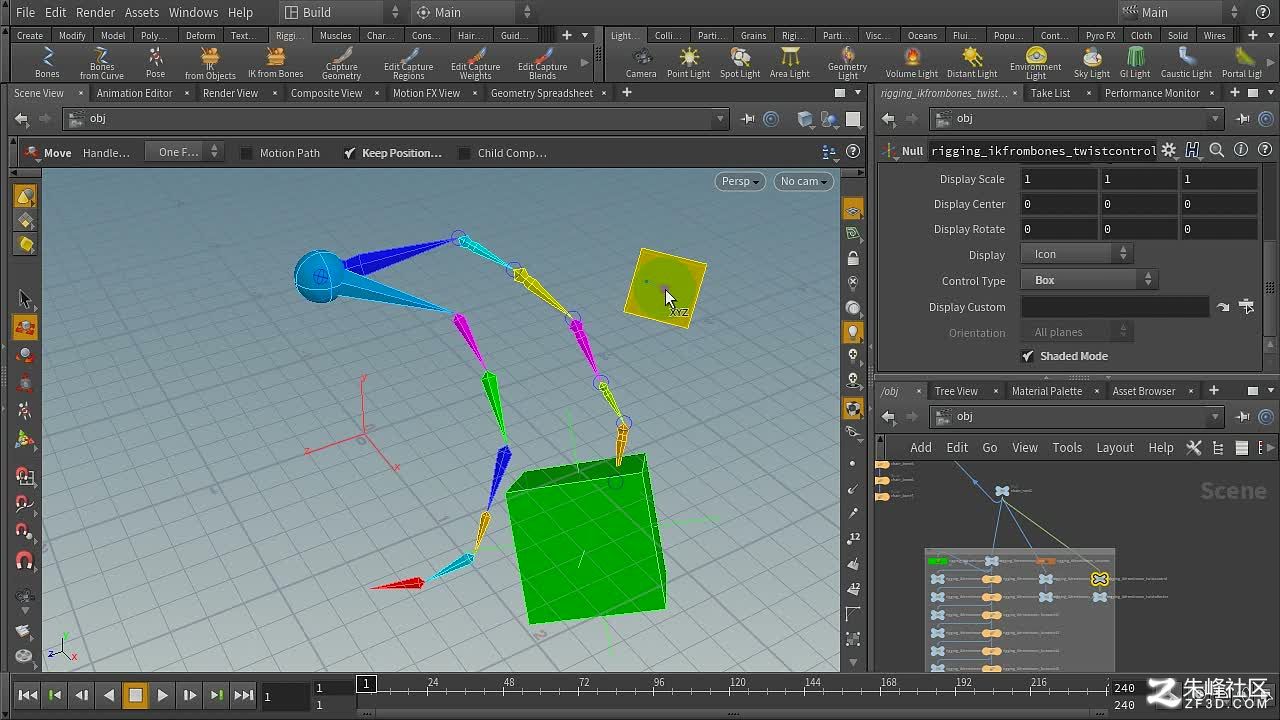Open network editor Tools menu

[x=1067, y=447]
